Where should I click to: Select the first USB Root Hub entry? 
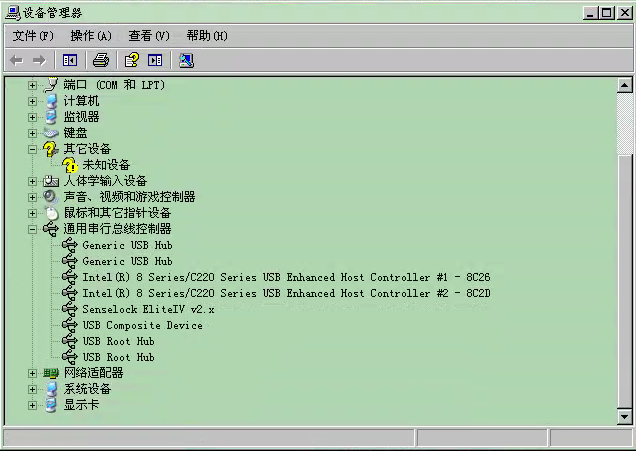[x=118, y=341]
